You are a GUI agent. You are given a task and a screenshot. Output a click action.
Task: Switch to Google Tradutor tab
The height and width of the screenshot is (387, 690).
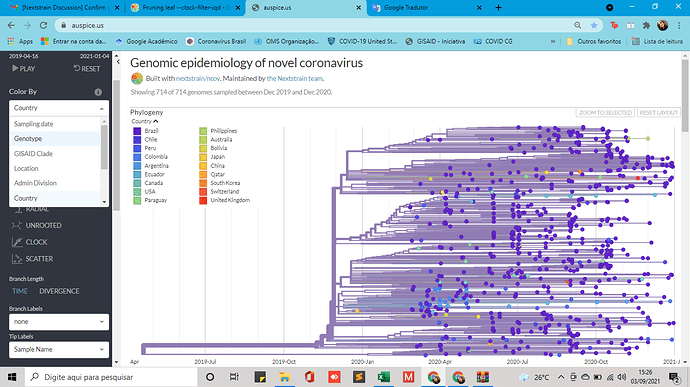(426, 7)
